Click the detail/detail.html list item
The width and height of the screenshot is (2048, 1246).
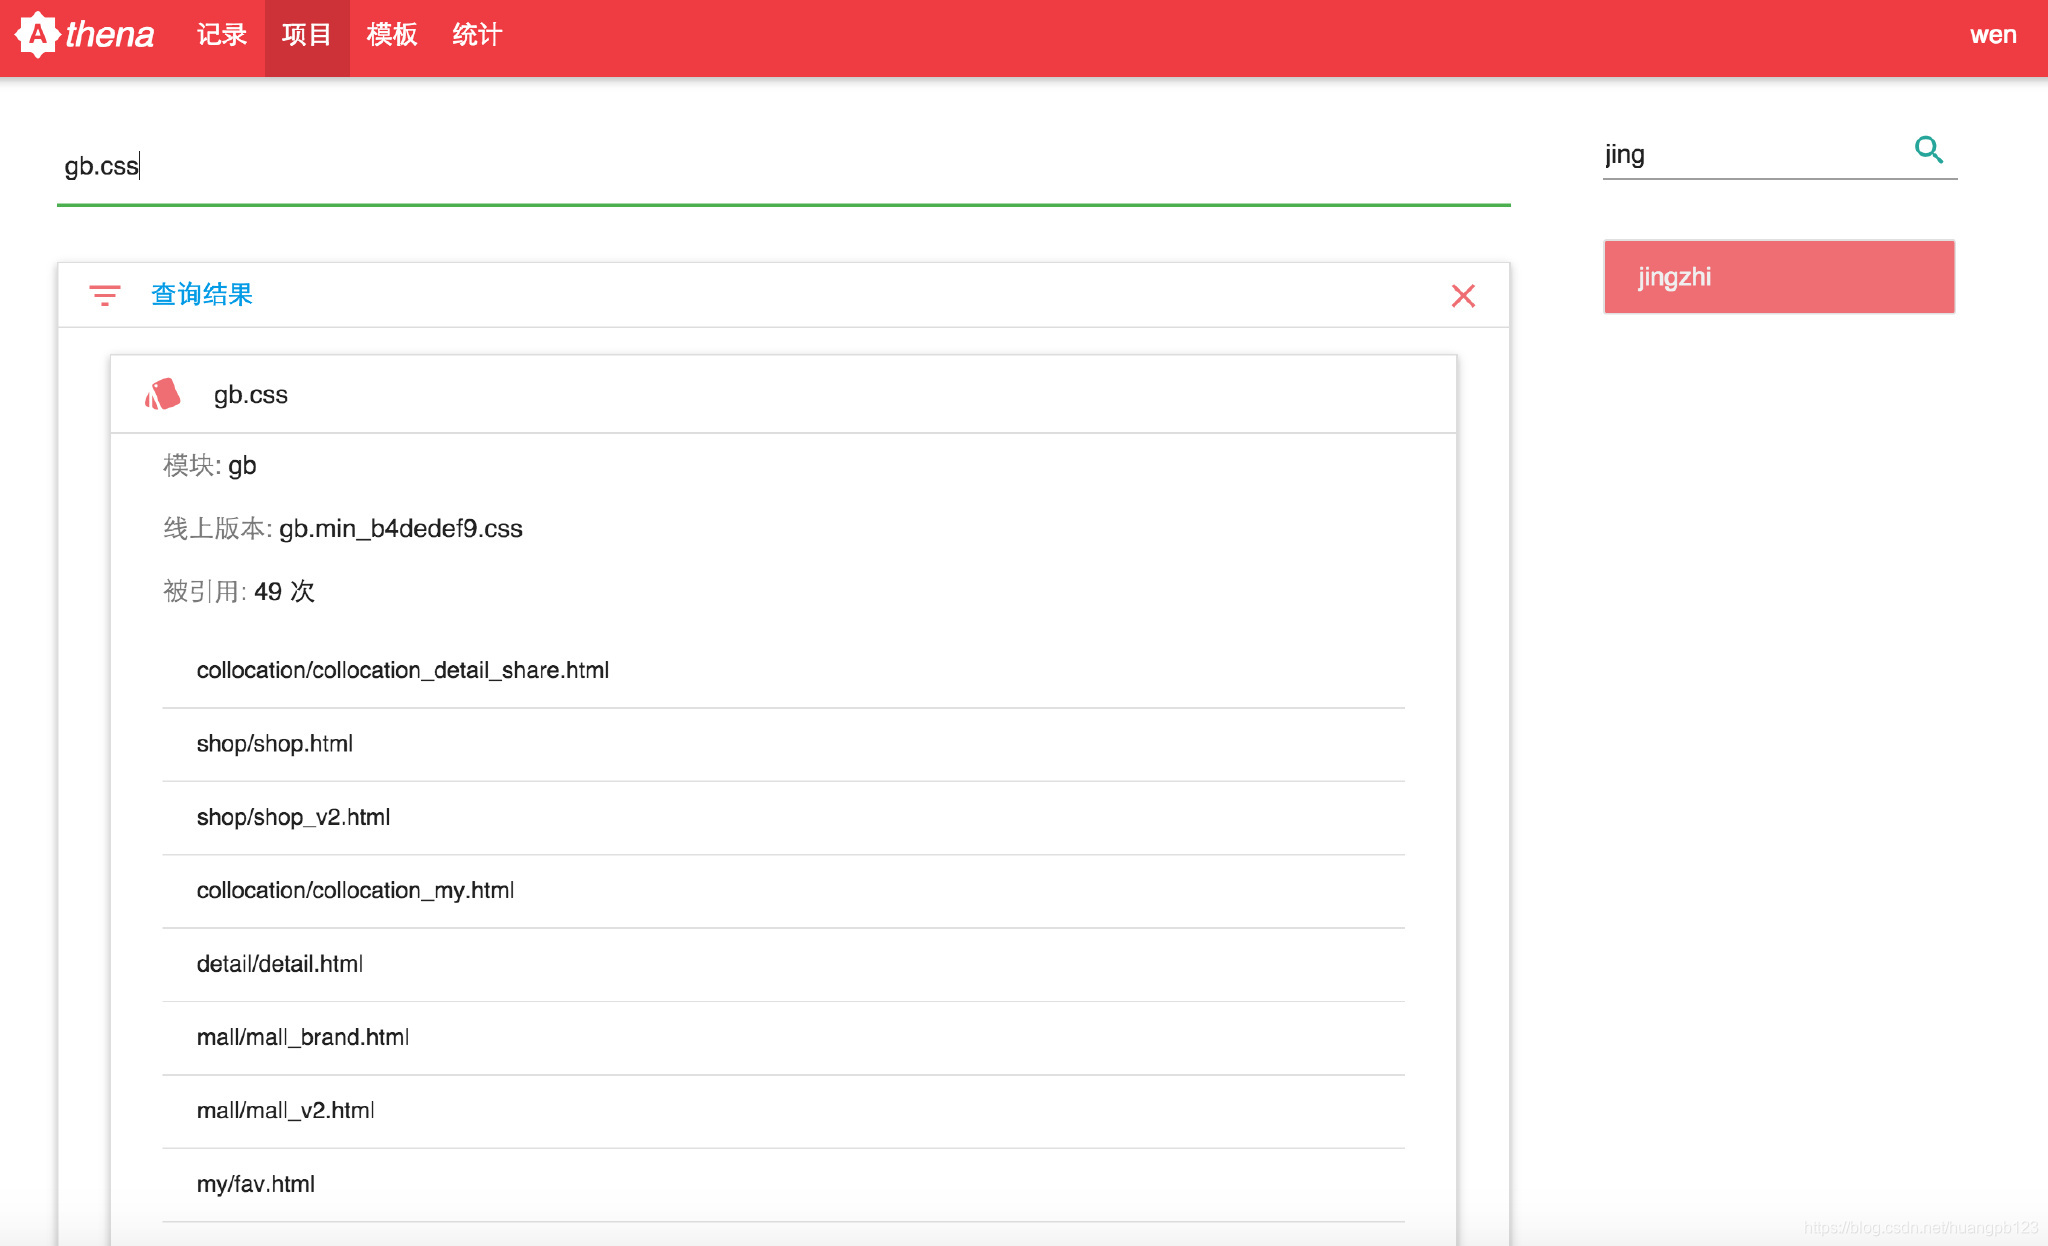[x=279, y=965]
